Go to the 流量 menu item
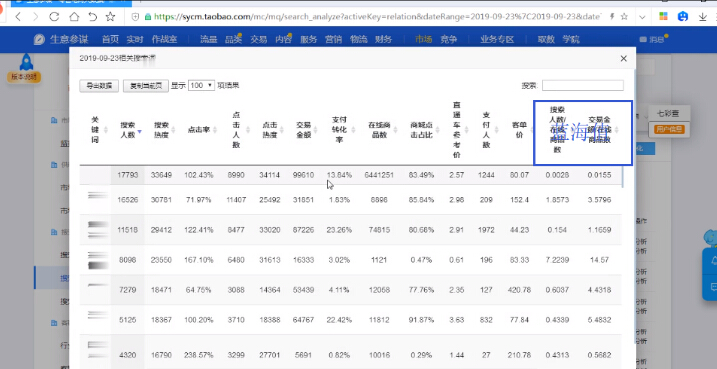This screenshot has height=369, width=717. click(x=208, y=39)
